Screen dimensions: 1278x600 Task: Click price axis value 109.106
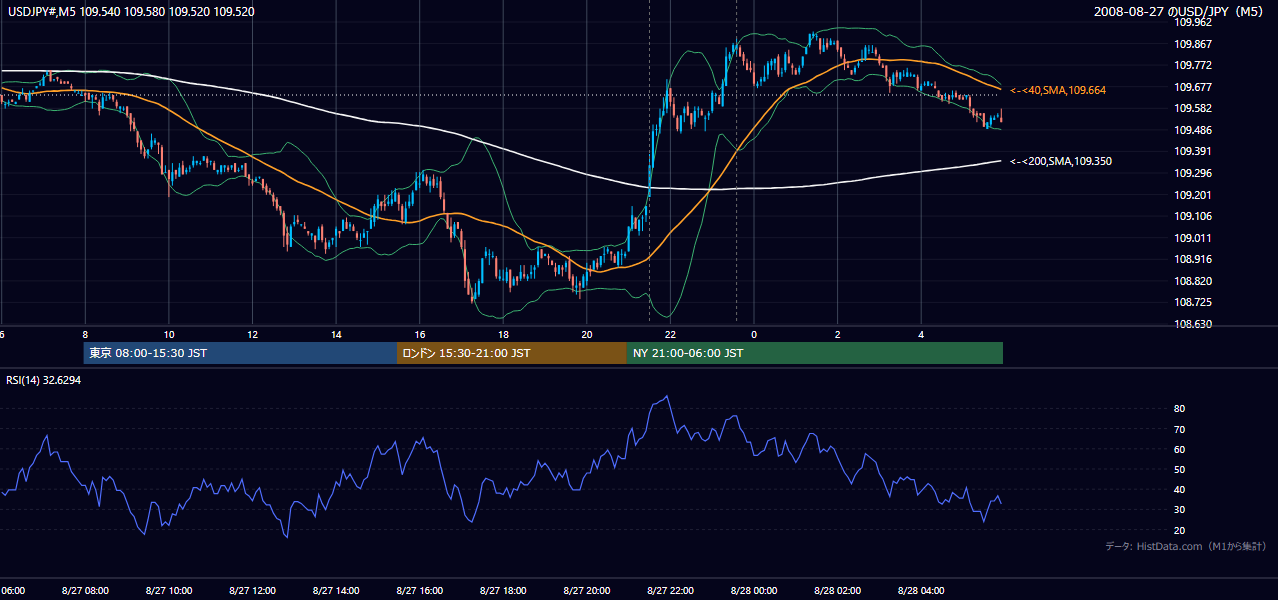click(1191, 216)
